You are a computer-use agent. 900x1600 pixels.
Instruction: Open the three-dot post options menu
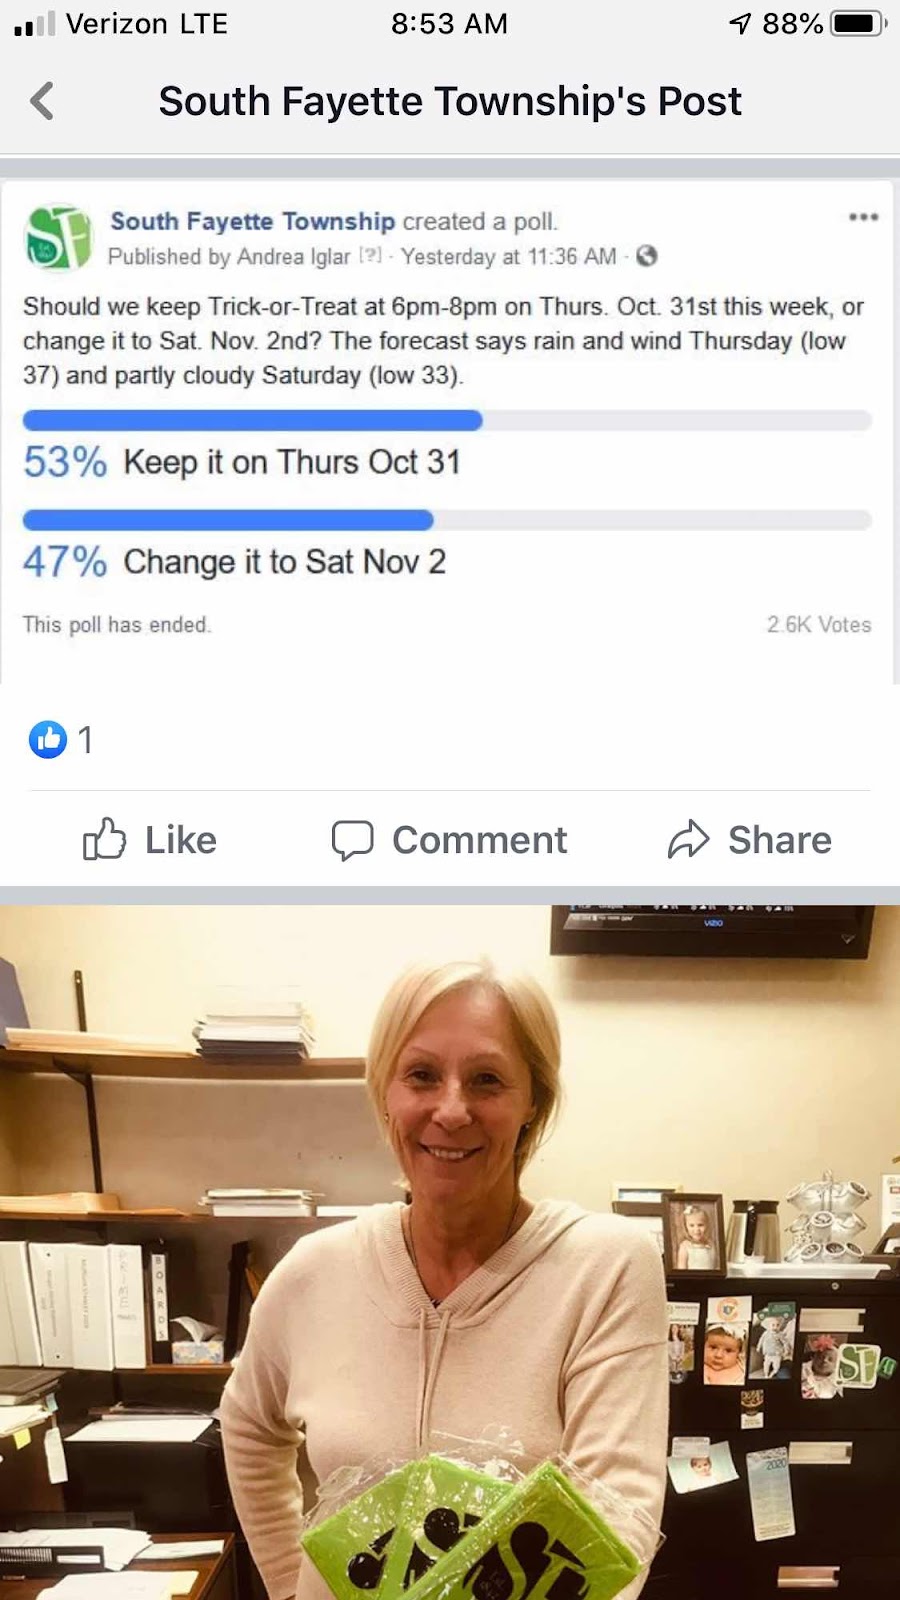863,217
